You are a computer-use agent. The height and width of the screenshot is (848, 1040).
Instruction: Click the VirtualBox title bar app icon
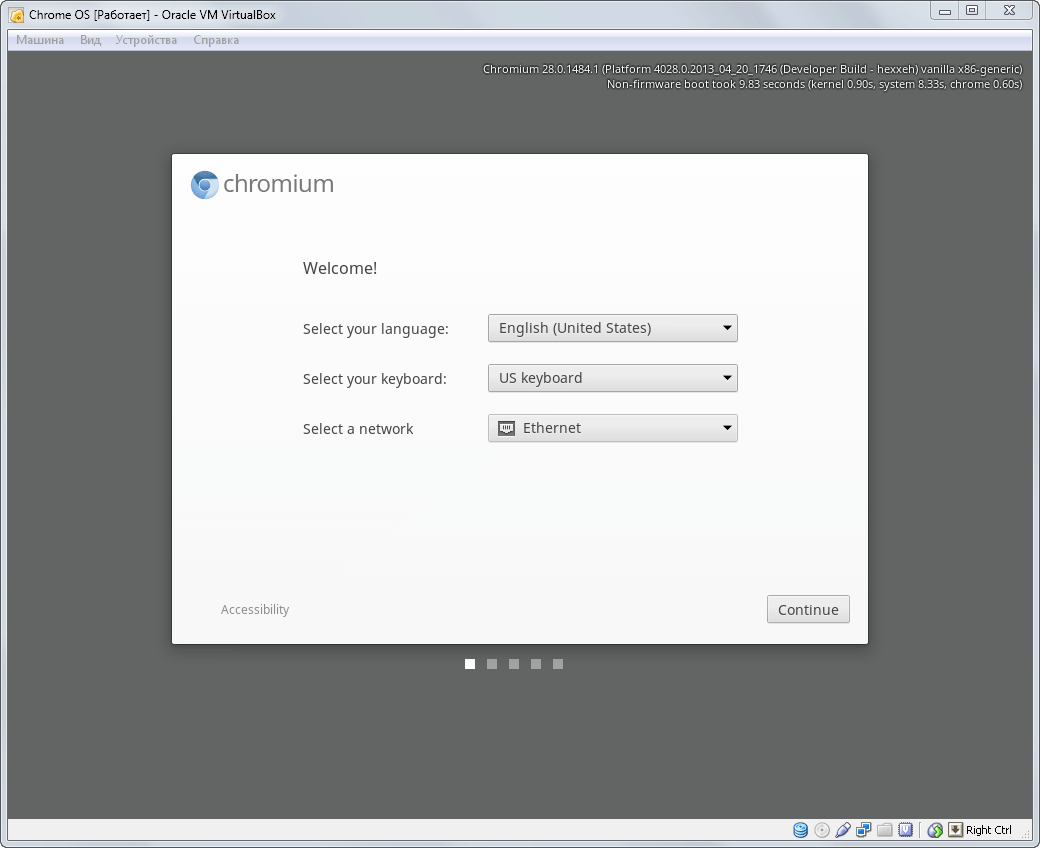tap(17, 15)
